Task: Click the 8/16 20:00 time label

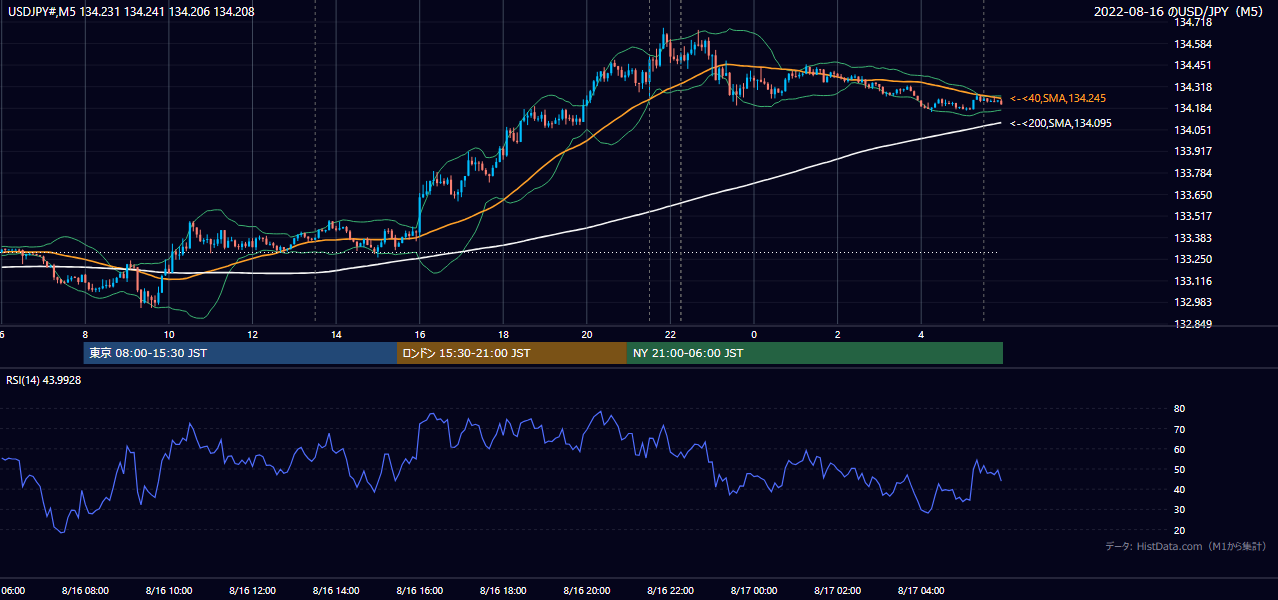Action: click(587, 590)
